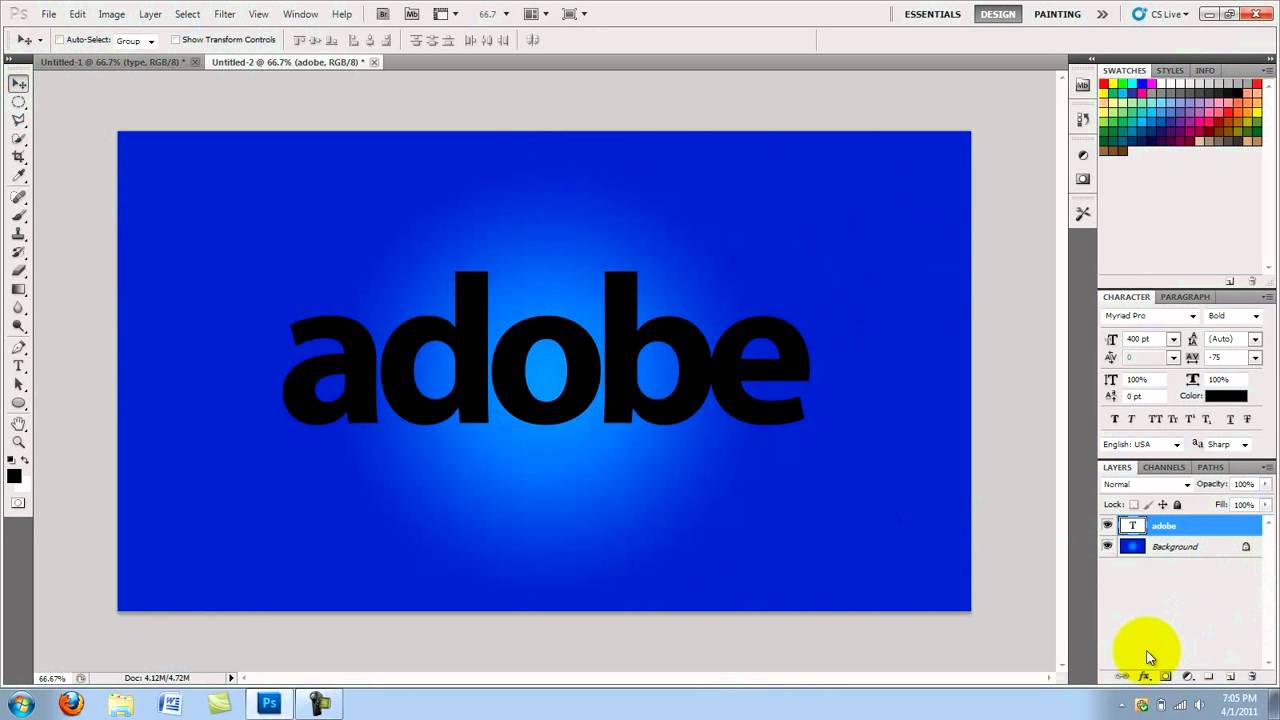Enable Show Transform Controls checkbox

[175, 40]
